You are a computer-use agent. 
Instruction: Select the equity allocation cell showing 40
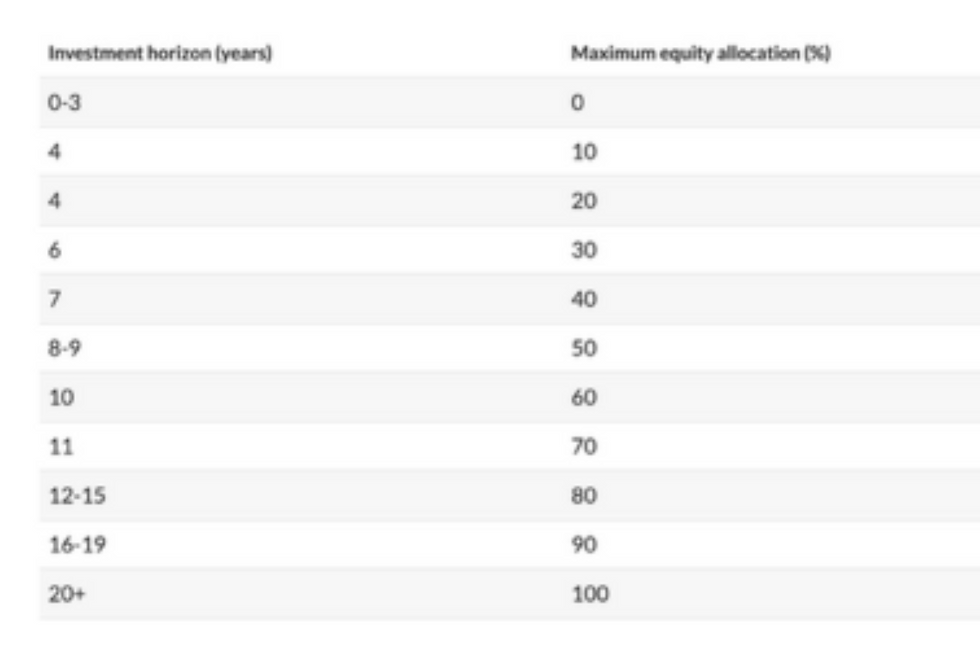tap(582, 299)
